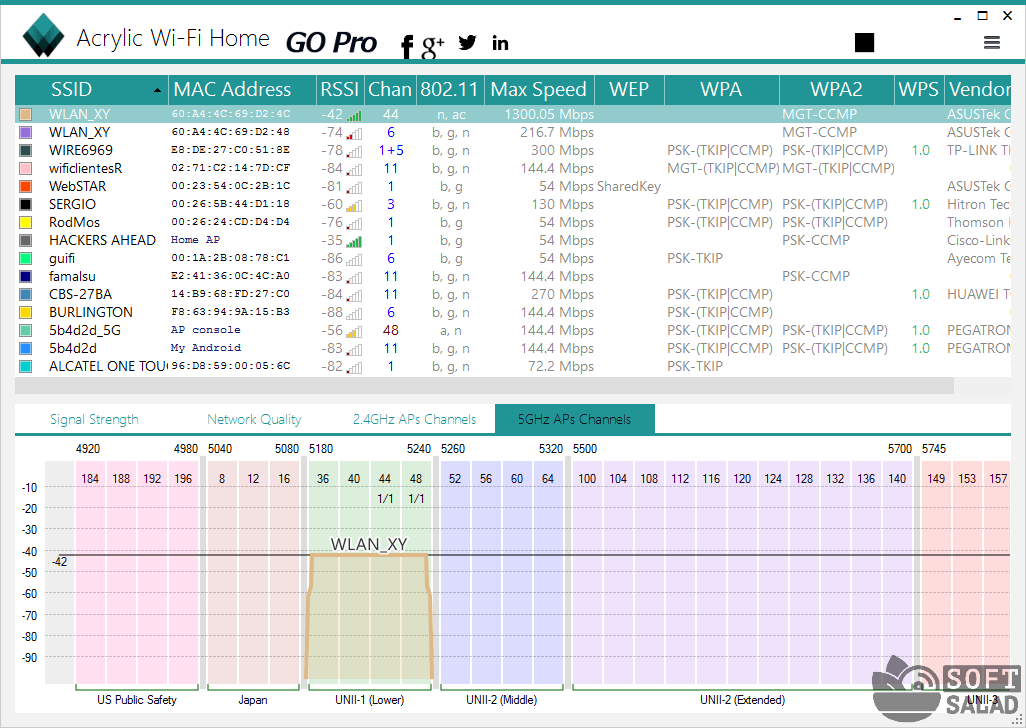This screenshot has width=1026, height=728.
Task: Select the RodMos network name
Action: (74, 222)
